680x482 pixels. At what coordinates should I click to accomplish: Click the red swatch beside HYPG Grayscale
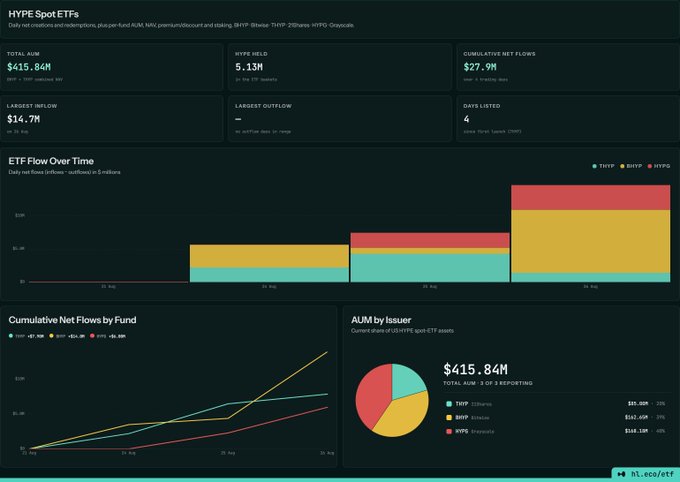coord(449,431)
